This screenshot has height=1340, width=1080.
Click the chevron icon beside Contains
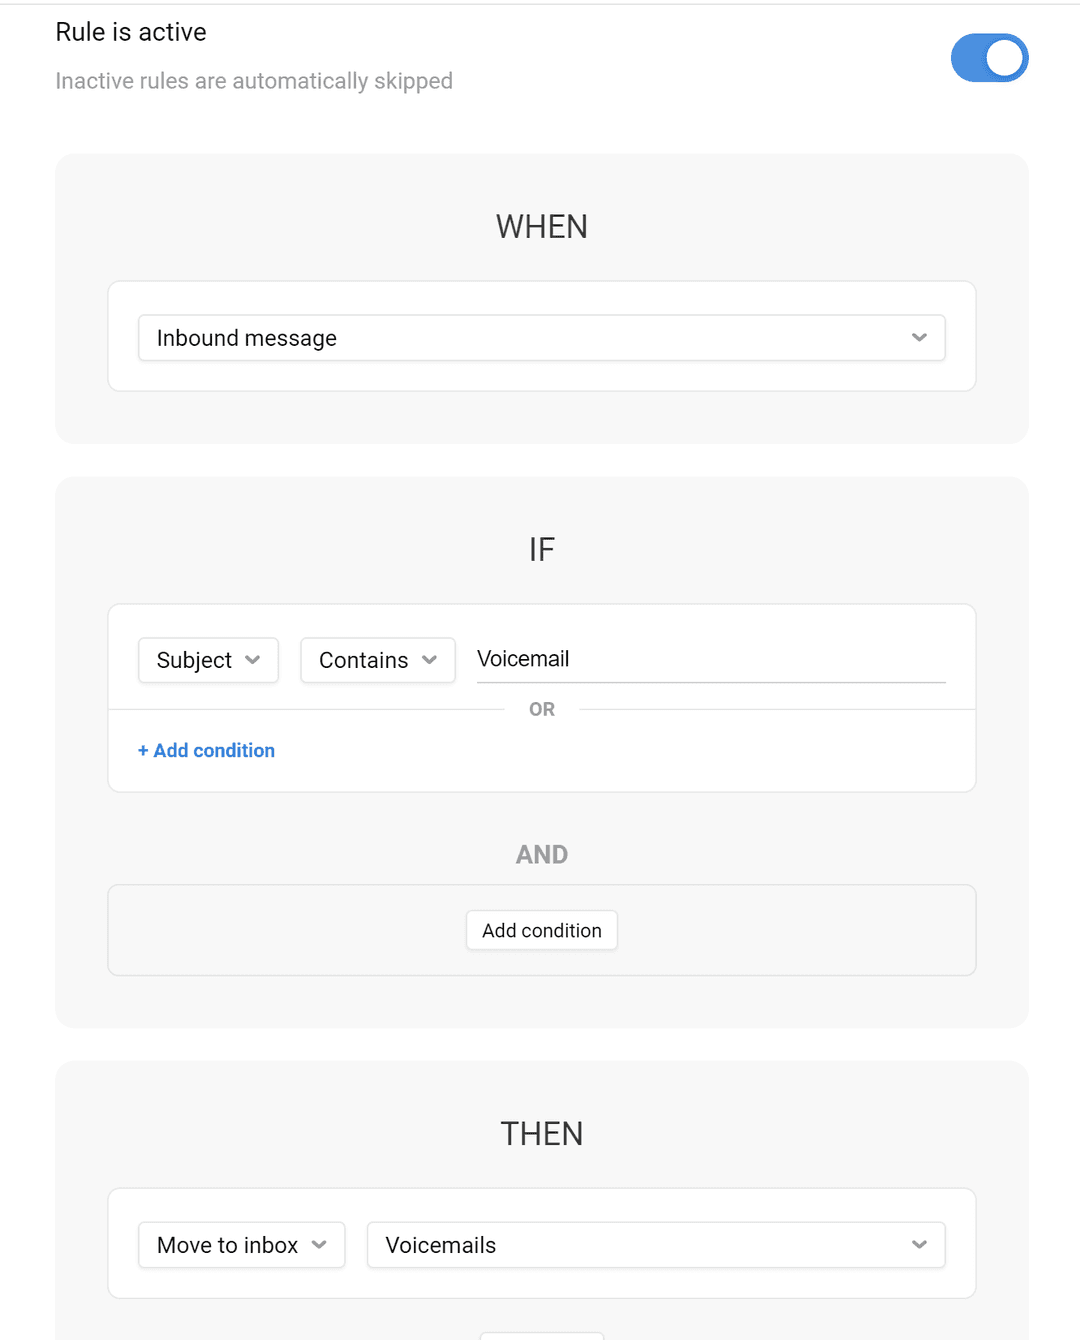click(x=430, y=660)
